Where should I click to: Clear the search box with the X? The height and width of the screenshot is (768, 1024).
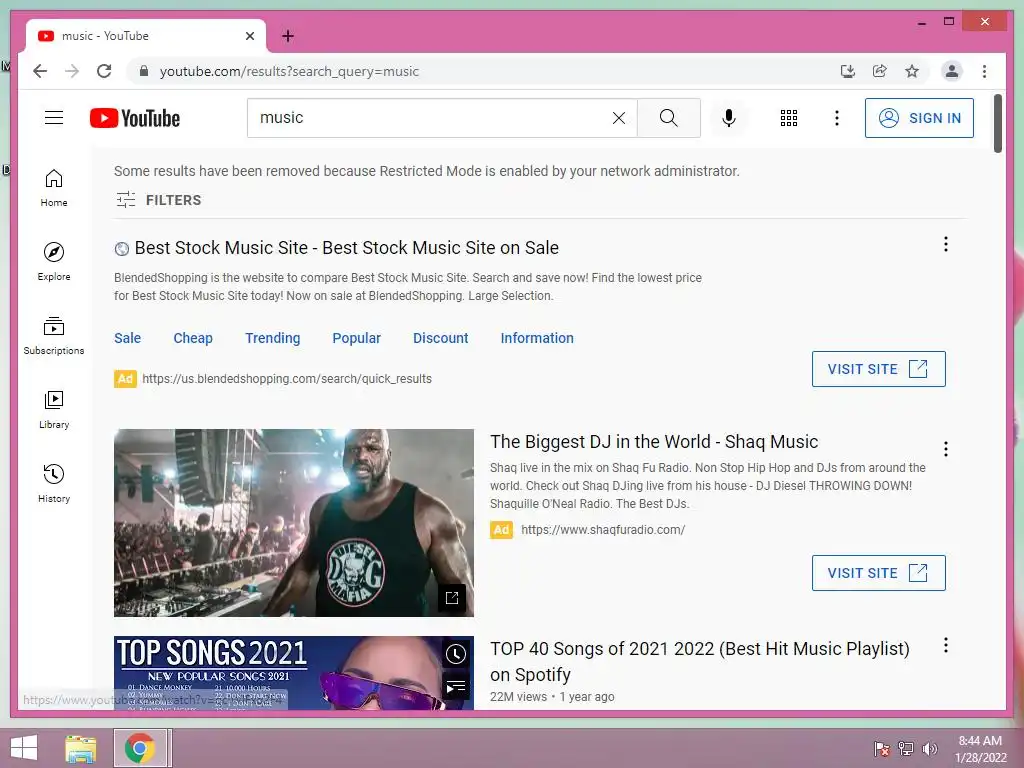tap(618, 118)
